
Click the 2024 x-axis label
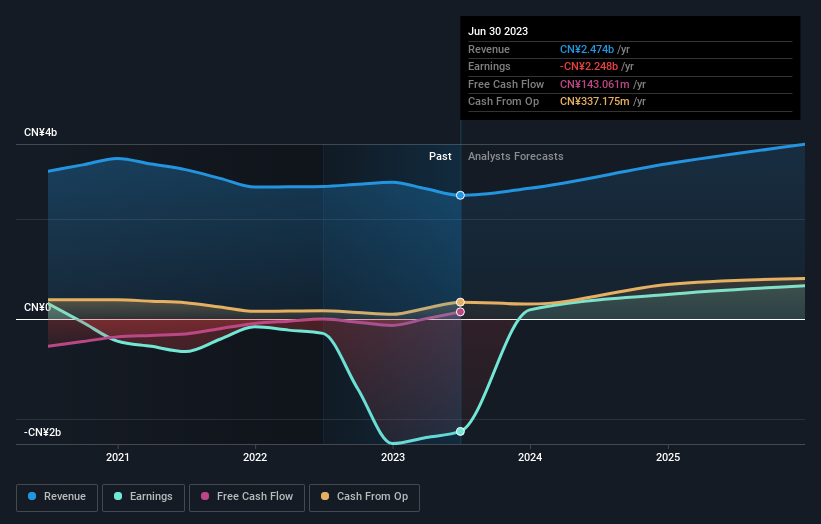pos(530,457)
